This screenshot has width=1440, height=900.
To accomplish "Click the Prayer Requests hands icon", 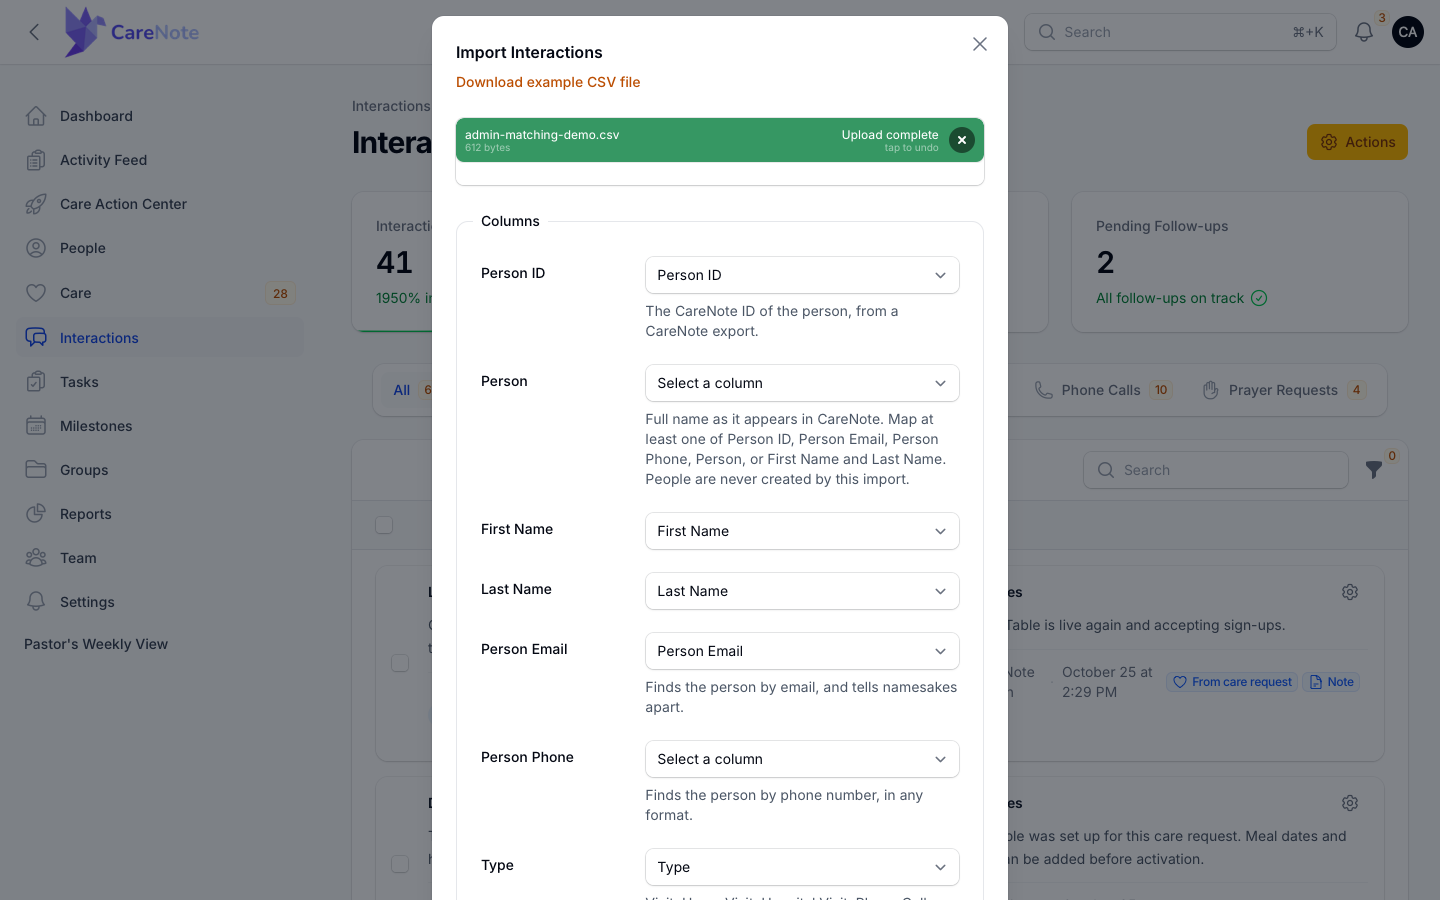I will click(1210, 390).
